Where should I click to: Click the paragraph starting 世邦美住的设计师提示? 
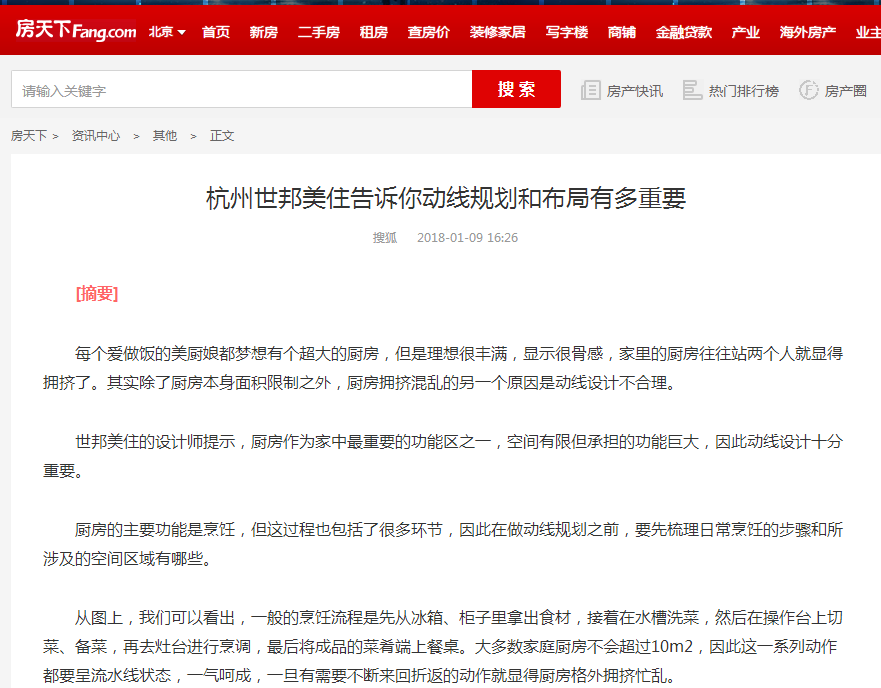point(443,456)
